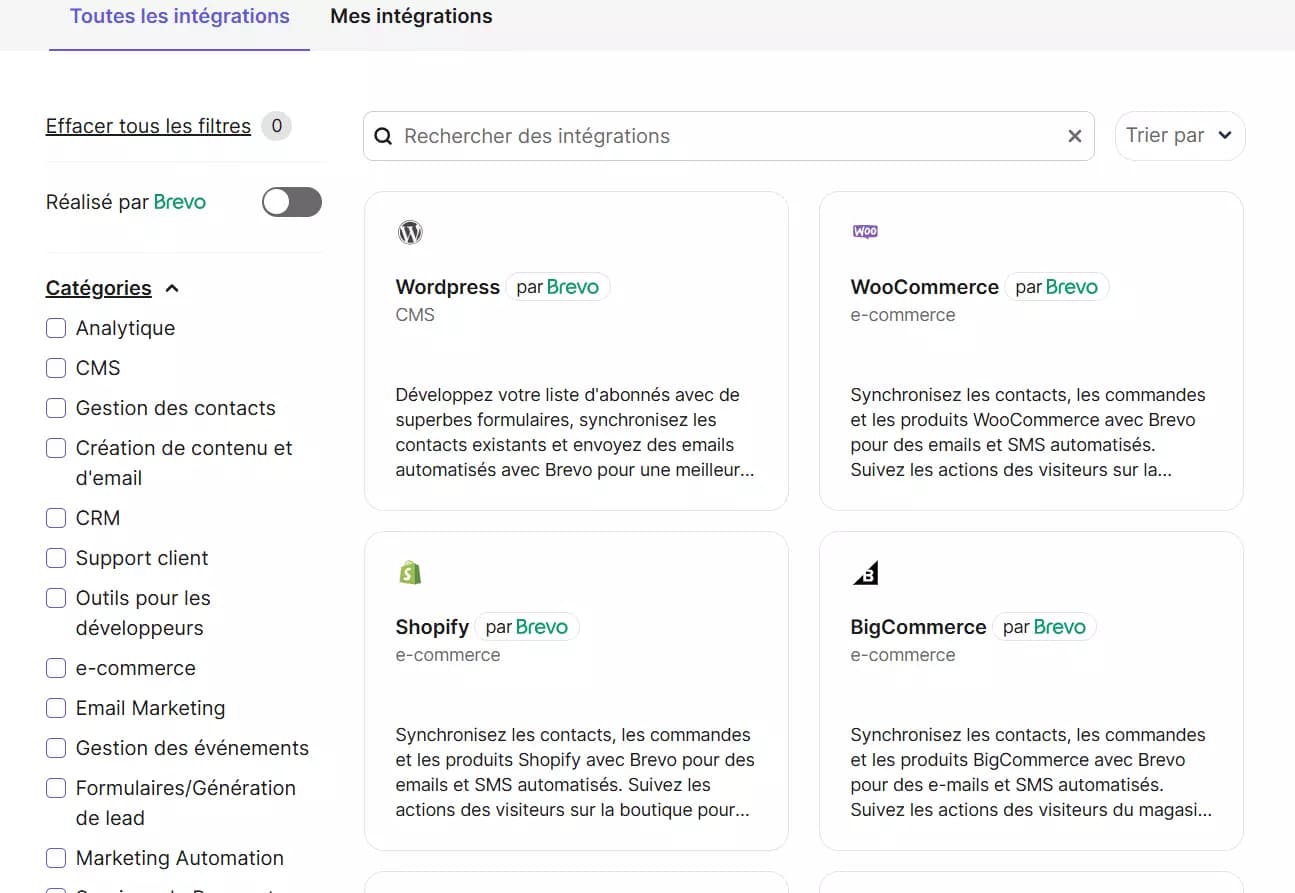Click the WooCommerce logo icon
1295x893 pixels.
coord(865,231)
